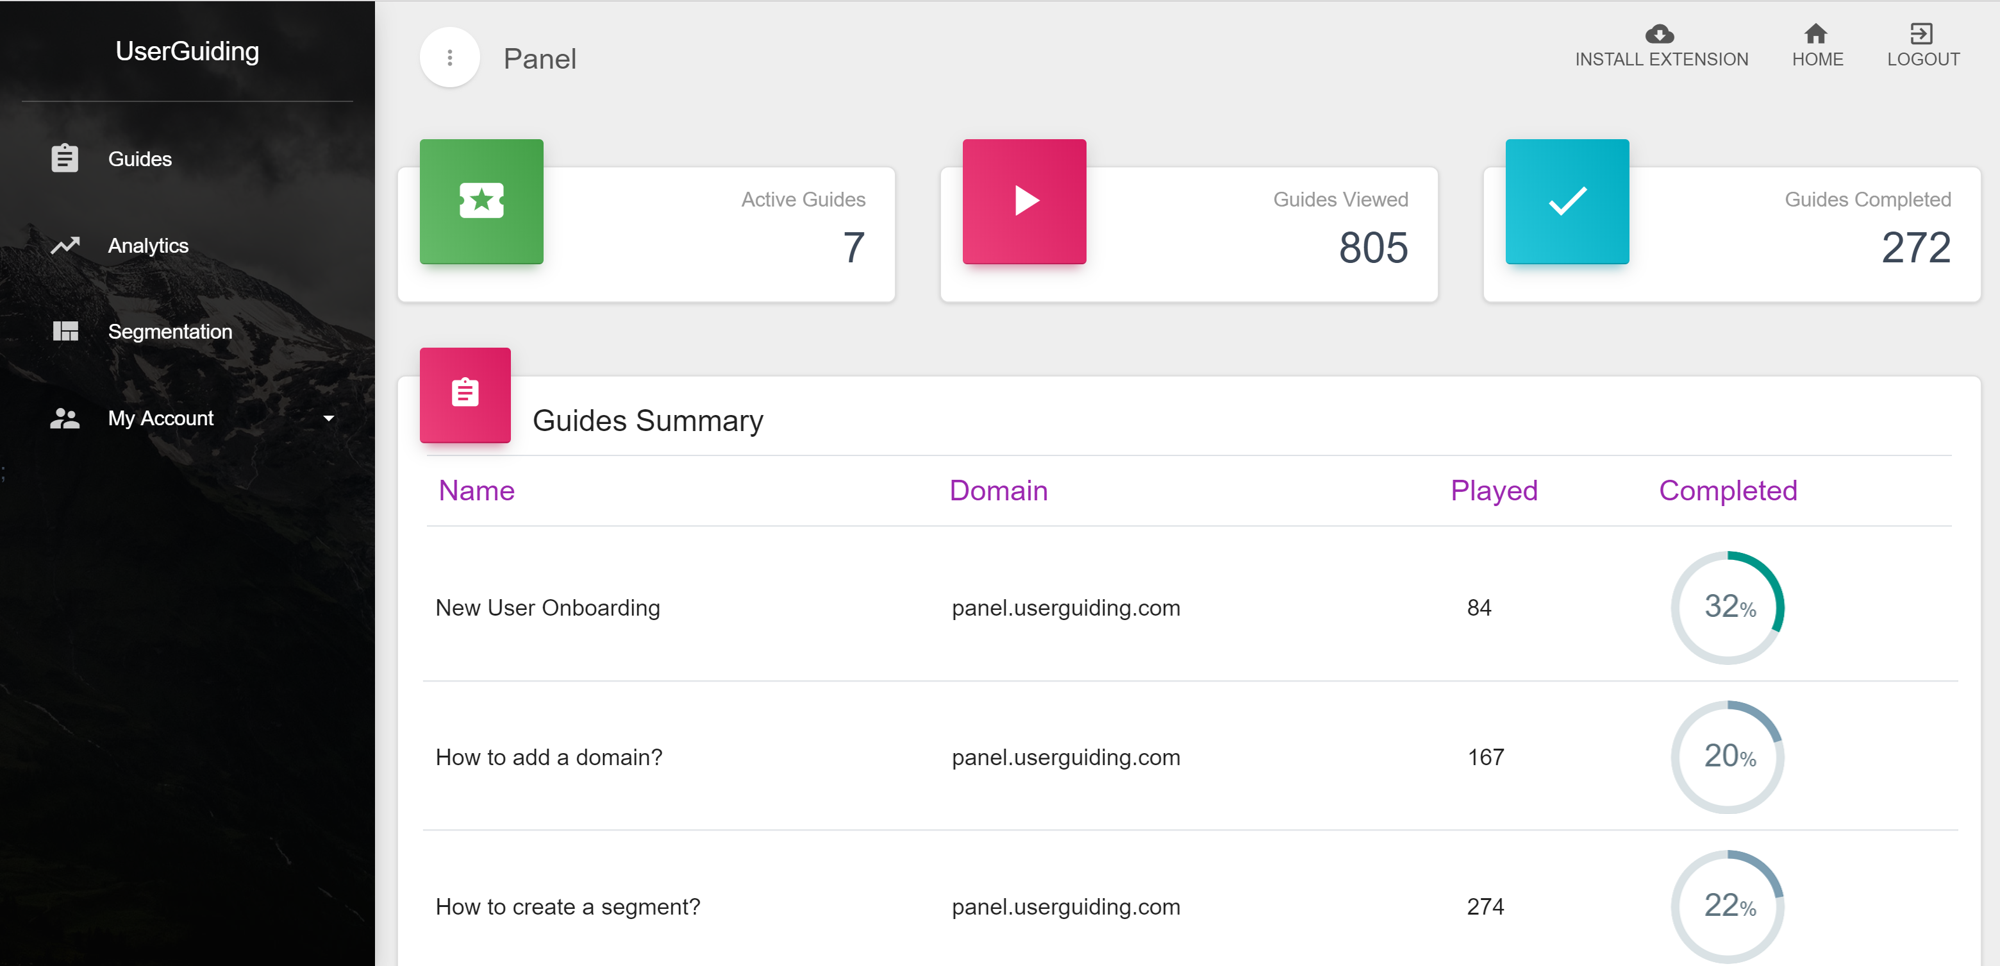
Task: Click the Analytics trend line icon
Action: [x=65, y=245]
